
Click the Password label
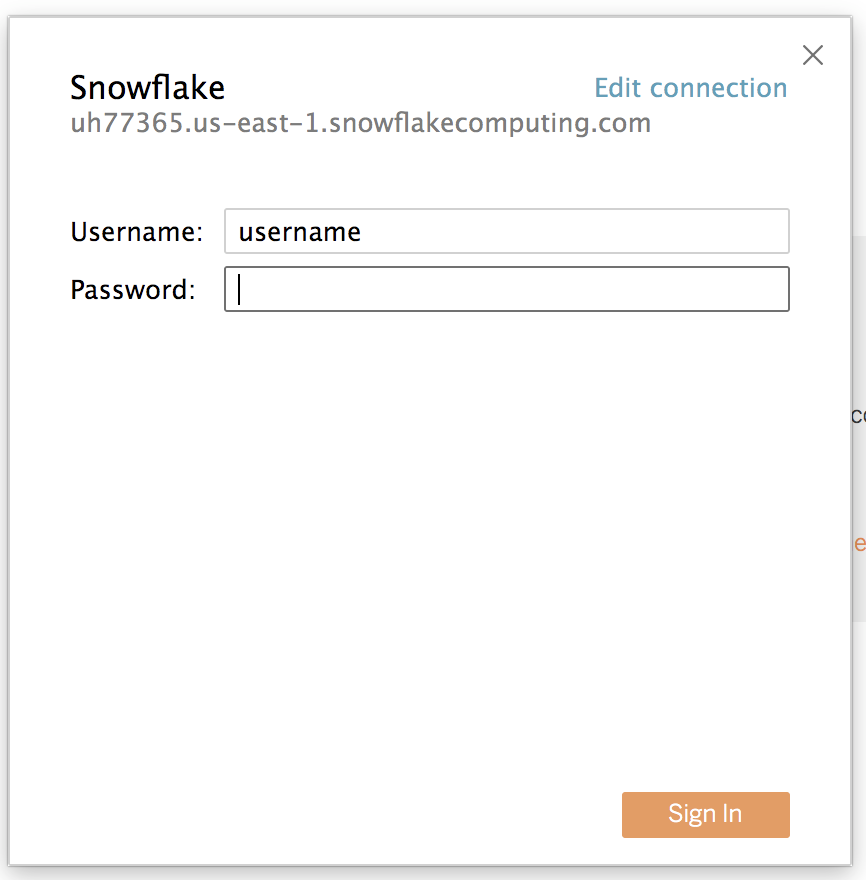133,290
